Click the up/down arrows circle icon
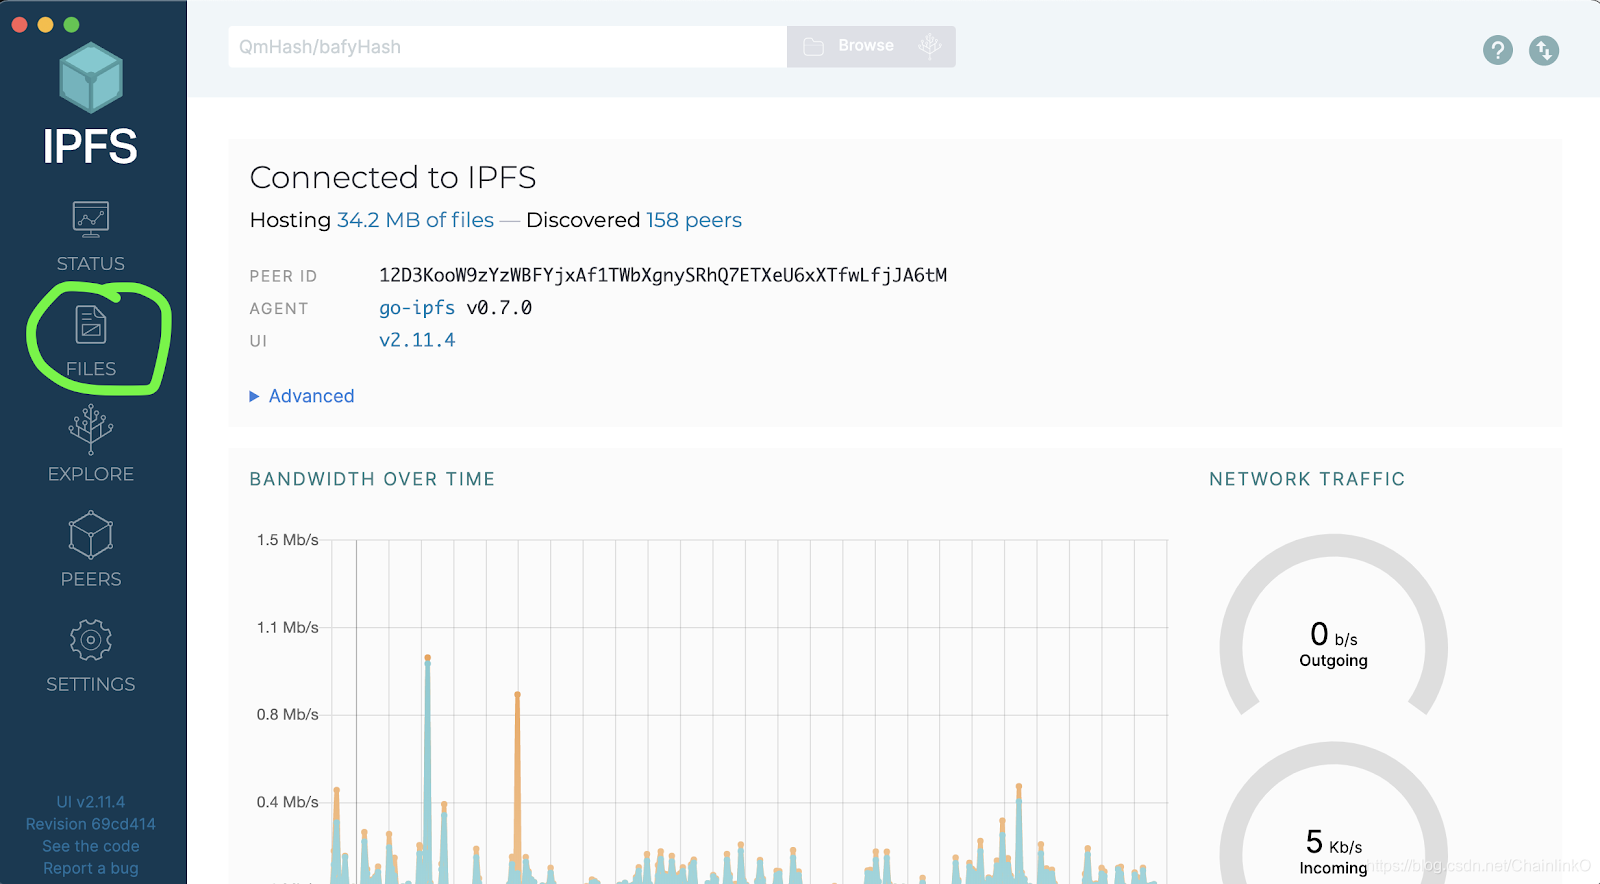Image resolution: width=1600 pixels, height=884 pixels. pyautogui.click(x=1544, y=50)
